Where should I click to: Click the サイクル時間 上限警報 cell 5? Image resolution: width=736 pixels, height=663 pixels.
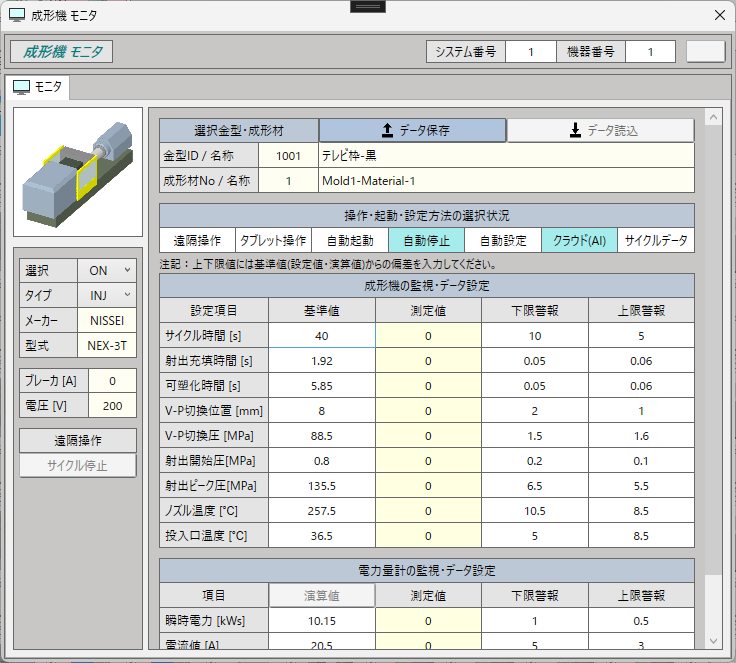point(641,336)
